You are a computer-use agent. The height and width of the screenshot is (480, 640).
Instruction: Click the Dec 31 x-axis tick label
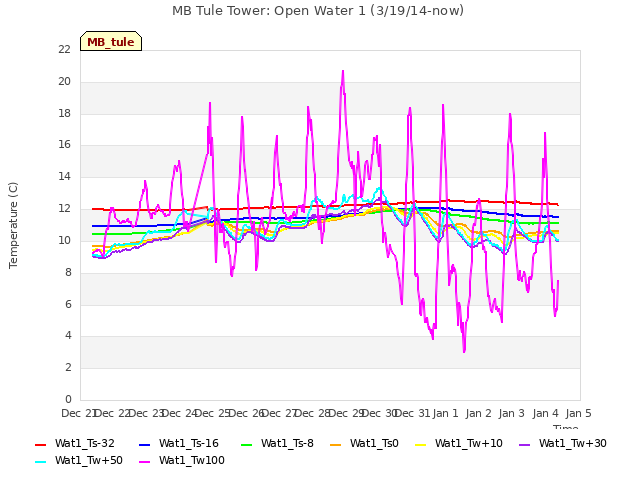pos(413,413)
